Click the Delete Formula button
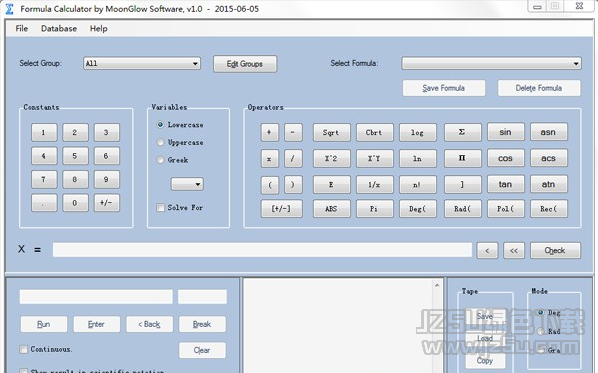The height and width of the screenshot is (373, 598). tap(539, 88)
